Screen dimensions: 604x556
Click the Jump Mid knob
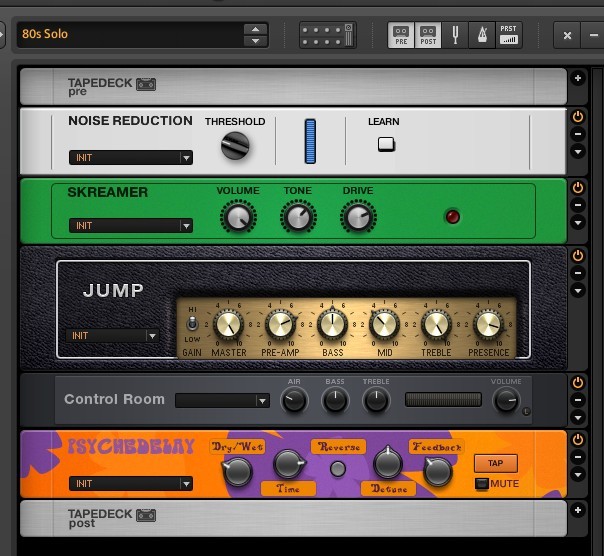point(384,324)
